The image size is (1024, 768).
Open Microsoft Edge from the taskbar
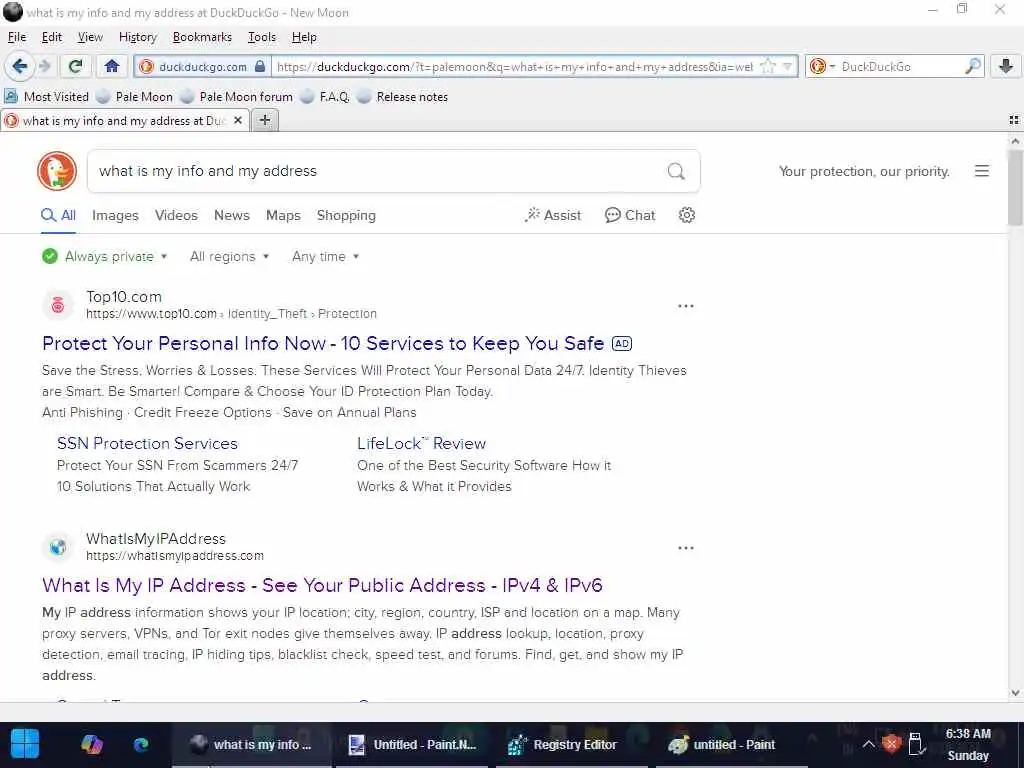coord(141,744)
